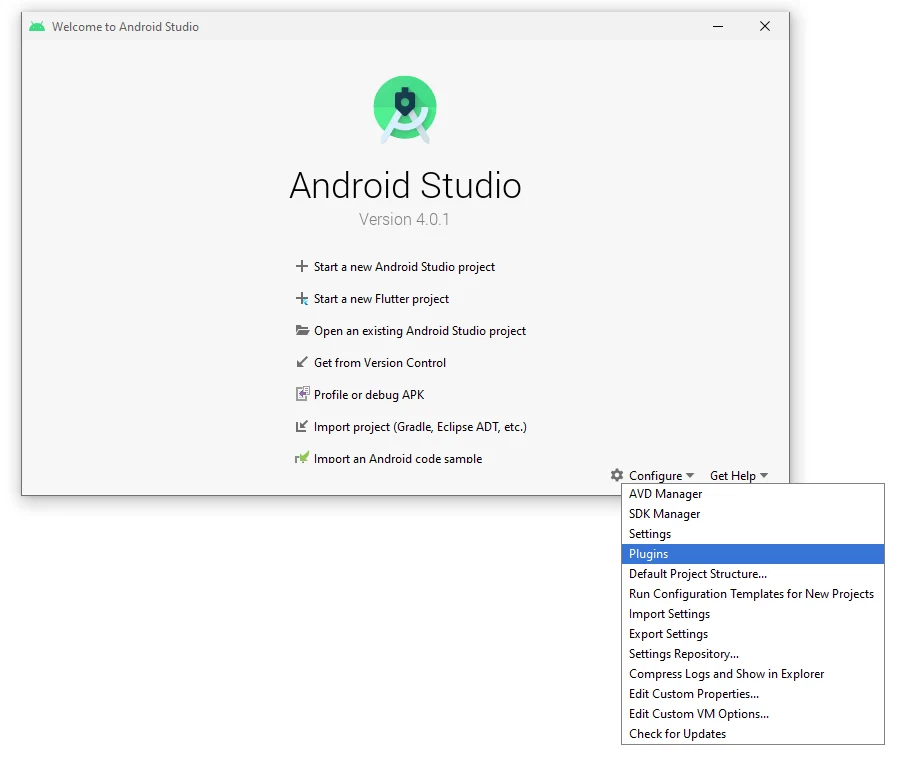Viewport: 913px width, 764px height.
Task: Start a new Flutter project
Action: (x=381, y=299)
